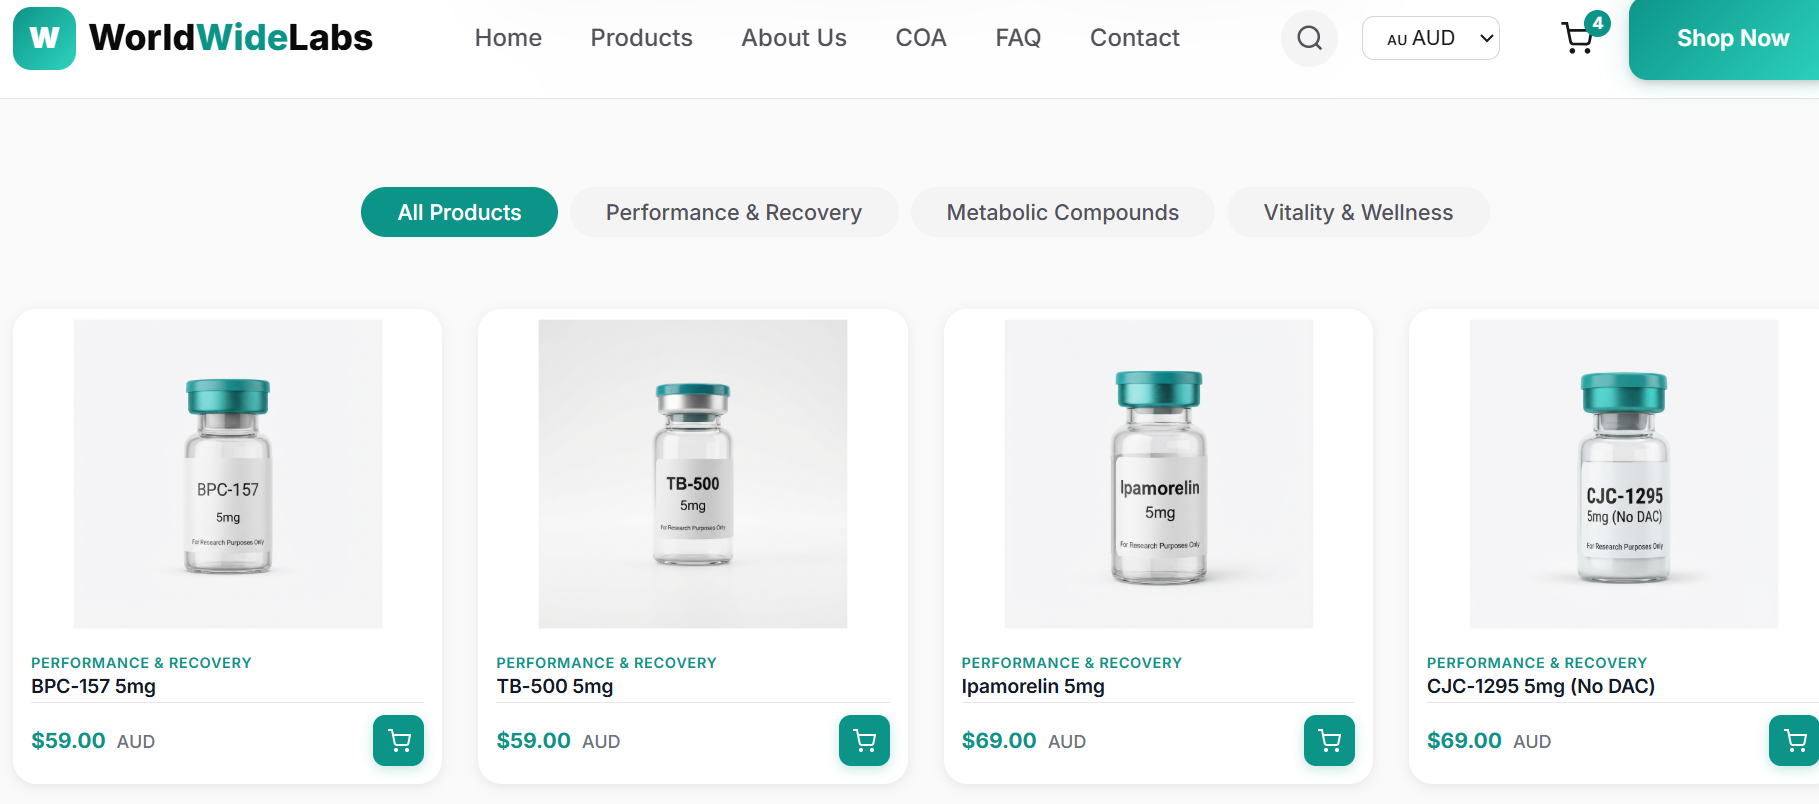1819x804 pixels.
Task: Navigate to About Us
Action: 794,38
